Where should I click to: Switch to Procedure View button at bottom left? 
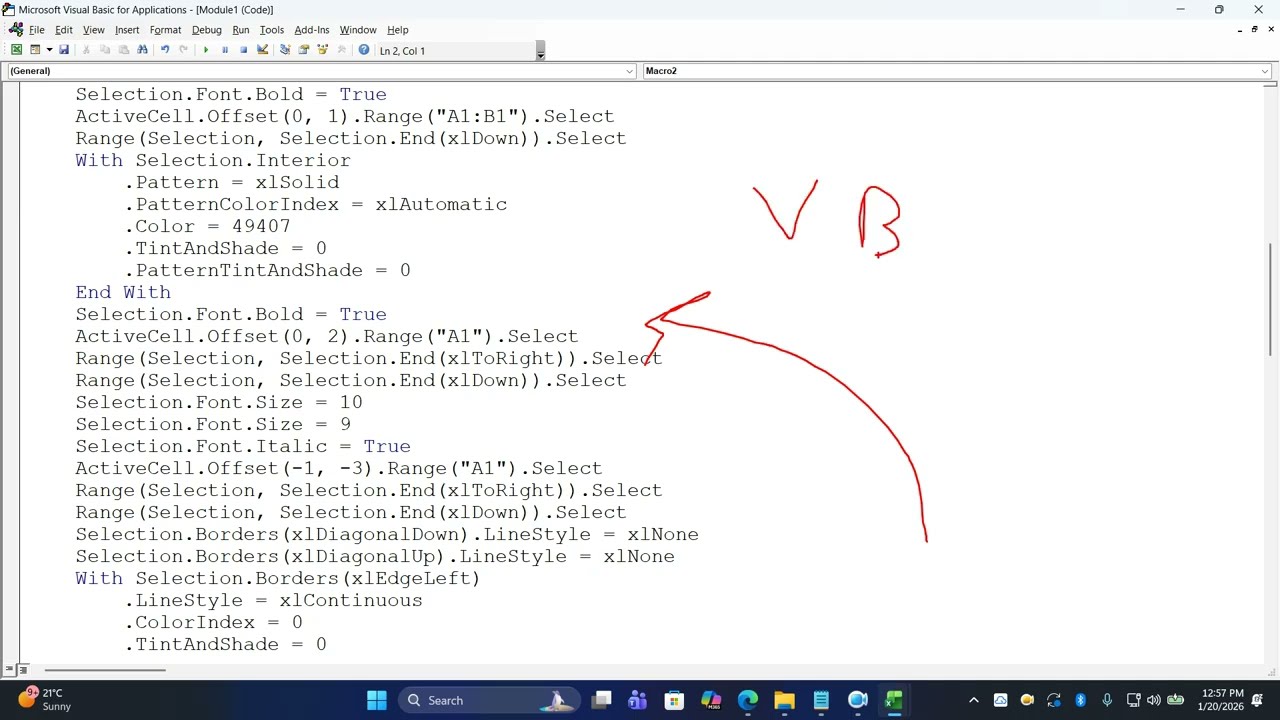[9, 670]
